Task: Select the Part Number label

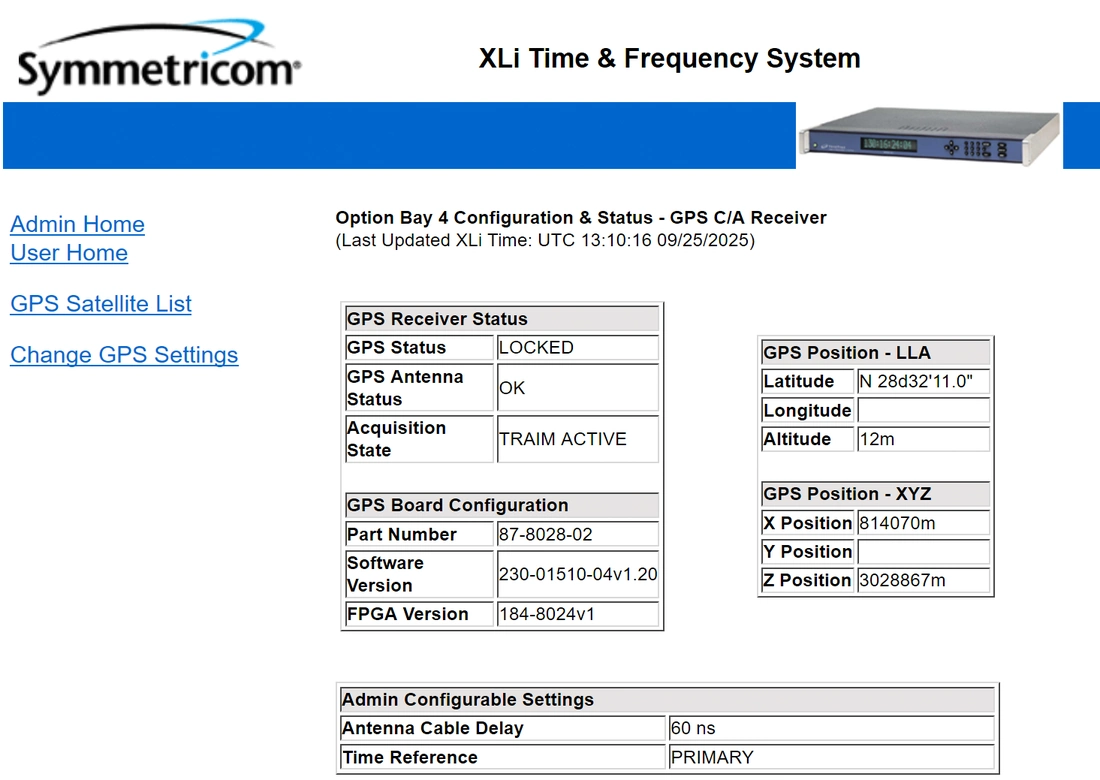Action: tap(420, 534)
